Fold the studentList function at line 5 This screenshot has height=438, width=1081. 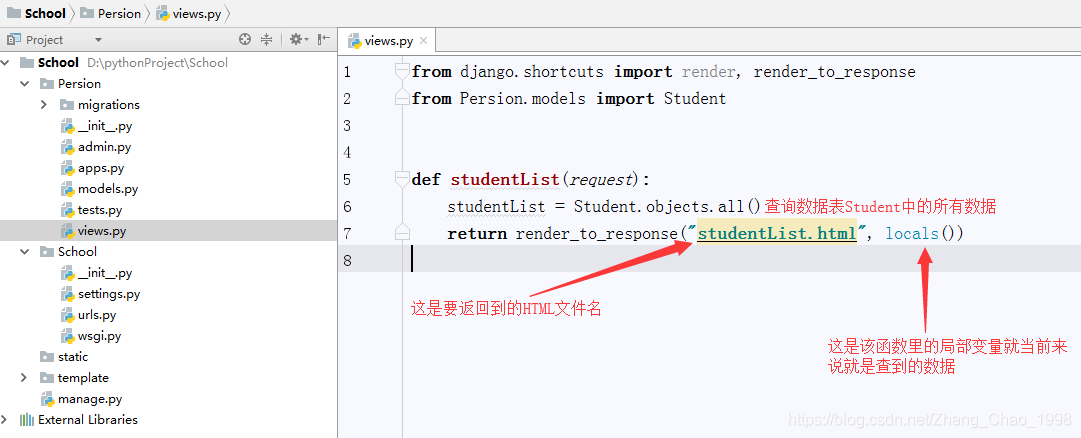402,179
